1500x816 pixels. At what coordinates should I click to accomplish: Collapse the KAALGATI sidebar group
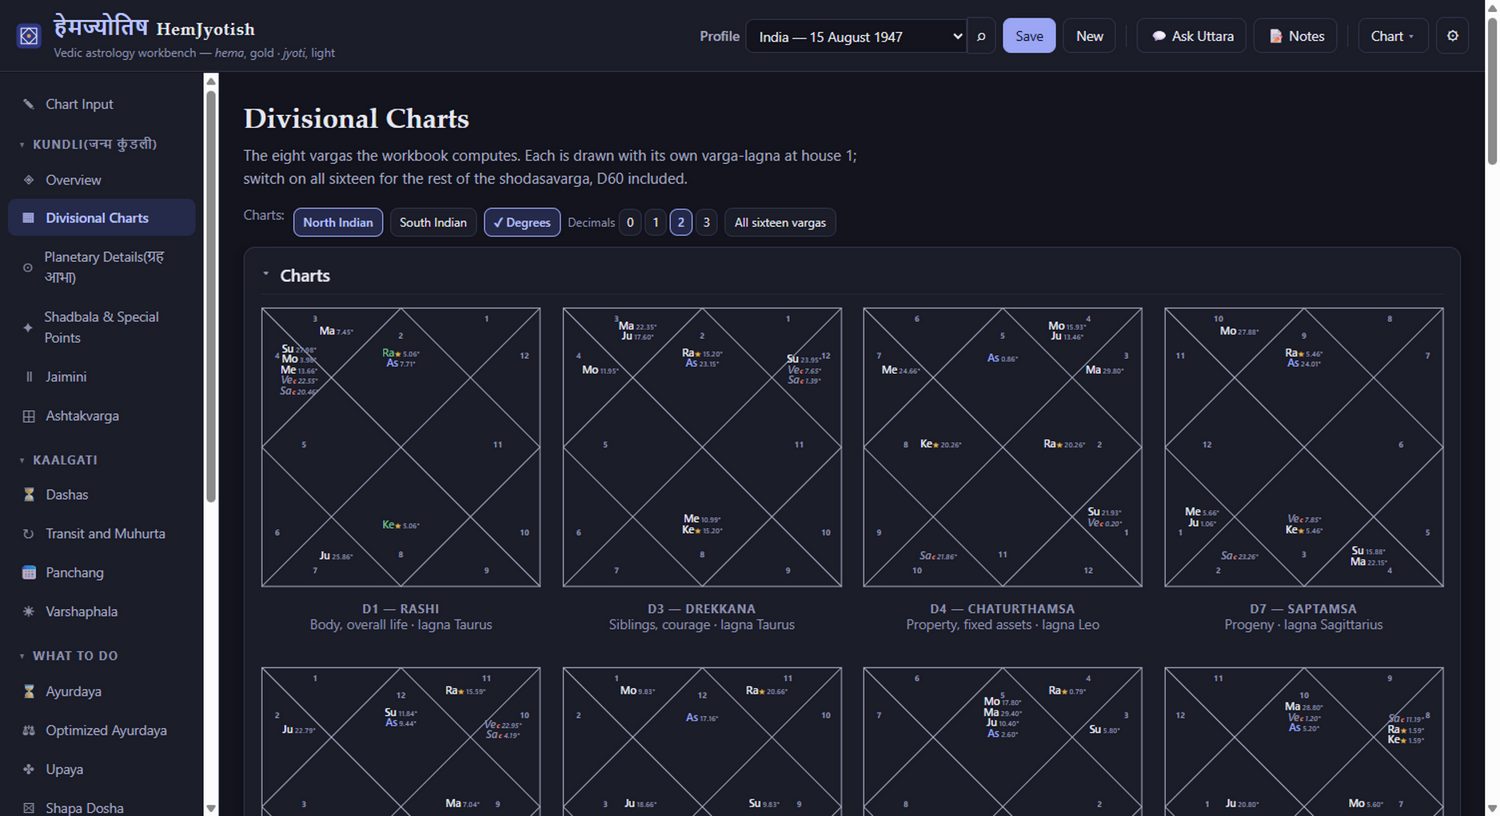22,460
